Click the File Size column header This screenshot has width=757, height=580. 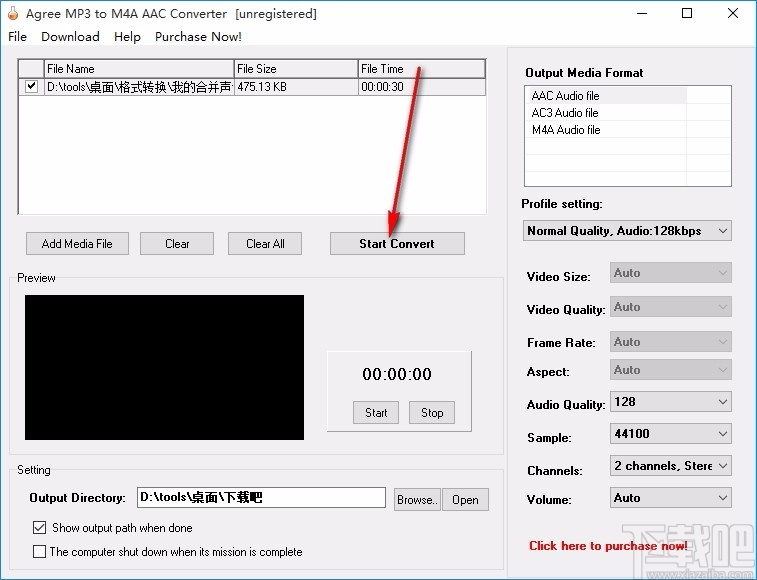296,69
